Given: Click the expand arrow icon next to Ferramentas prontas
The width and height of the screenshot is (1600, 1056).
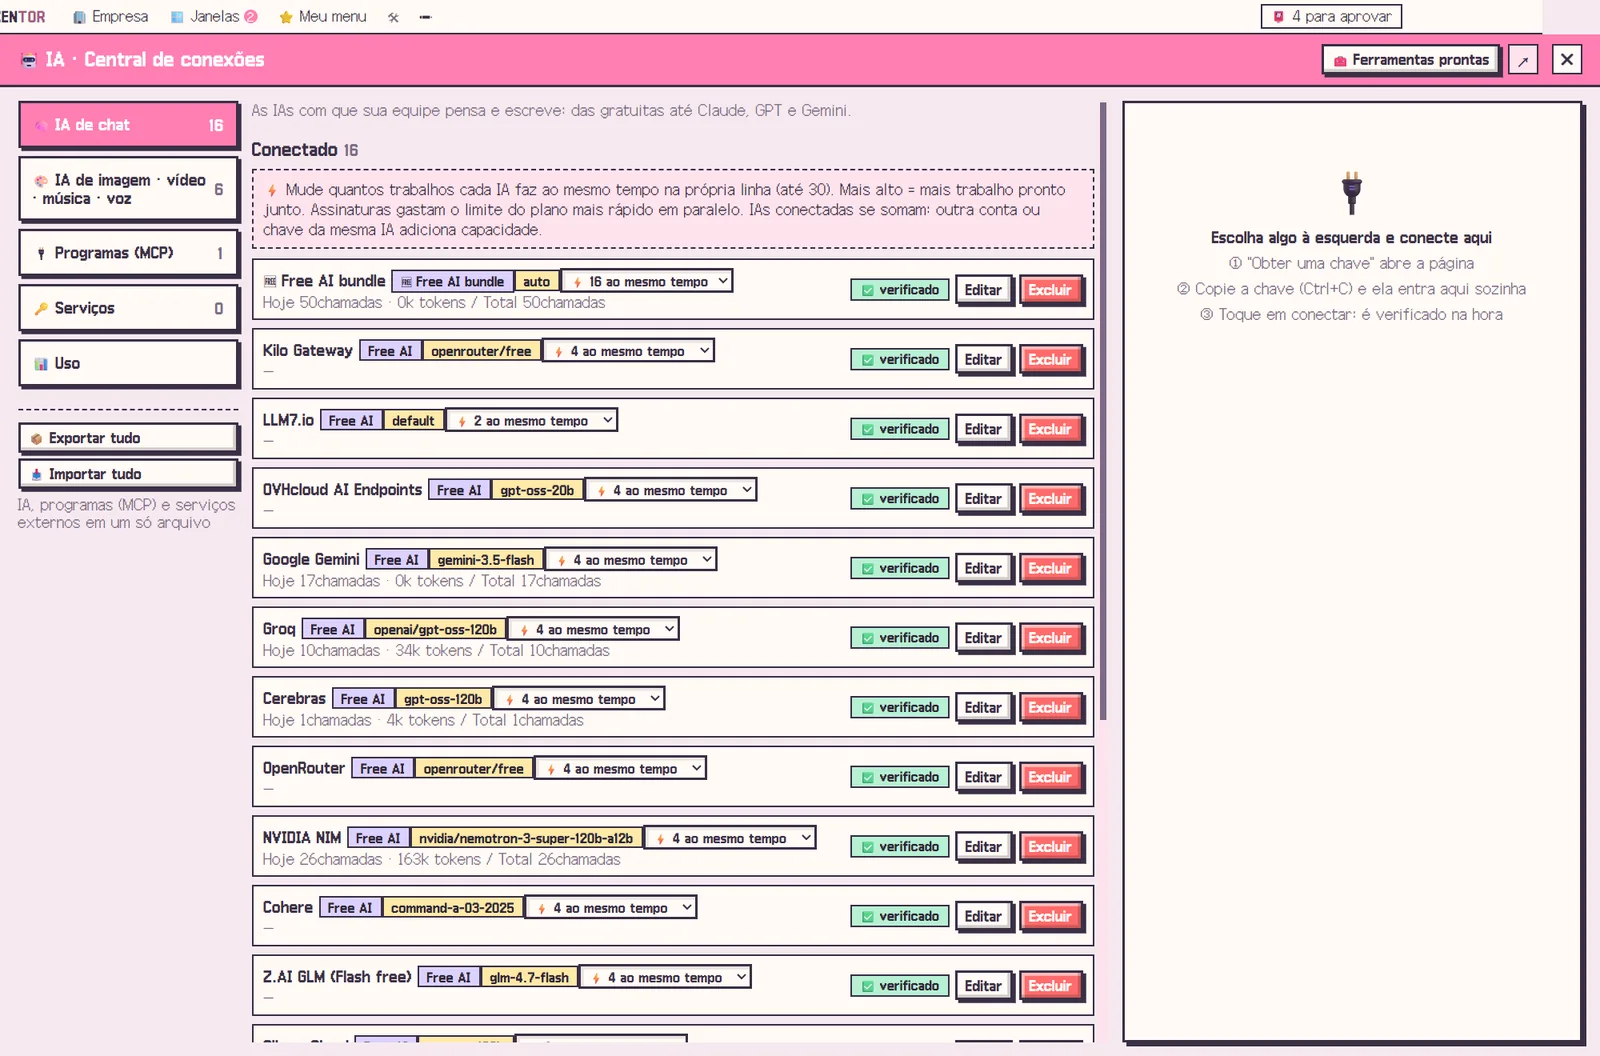Looking at the screenshot, I should (x=1523, y=60).
